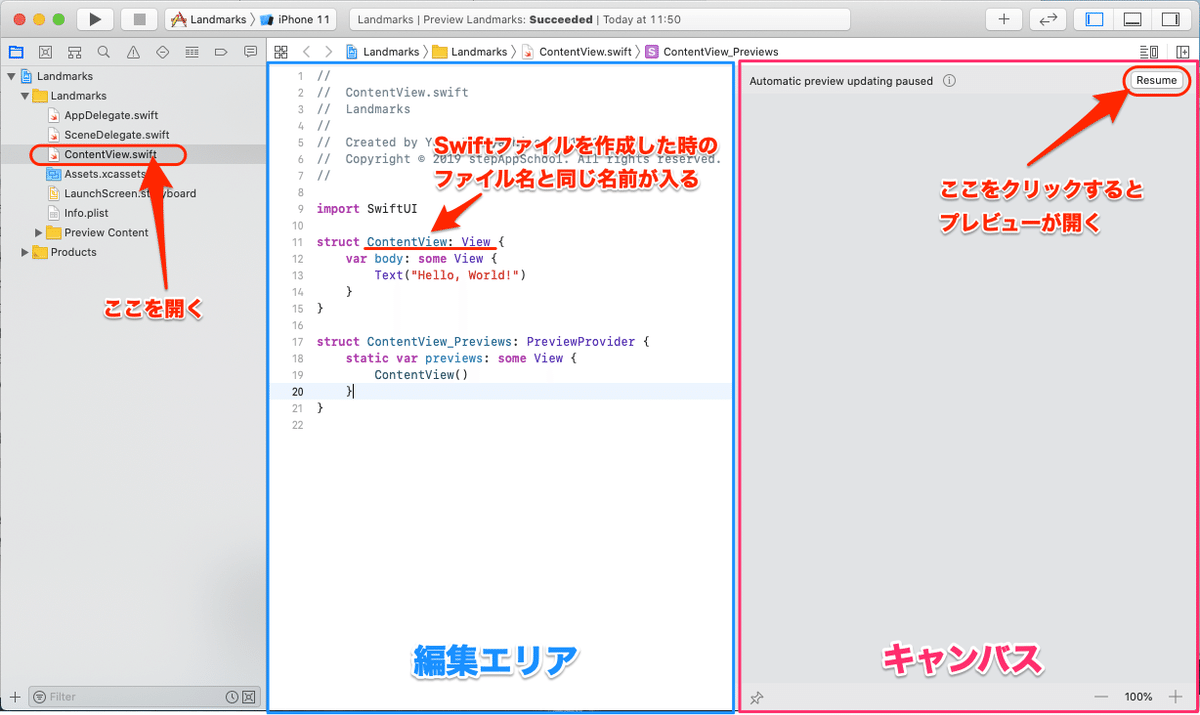Click the Resume button in canvas
Screen dimensions: 1200x715
point(1156,80)
